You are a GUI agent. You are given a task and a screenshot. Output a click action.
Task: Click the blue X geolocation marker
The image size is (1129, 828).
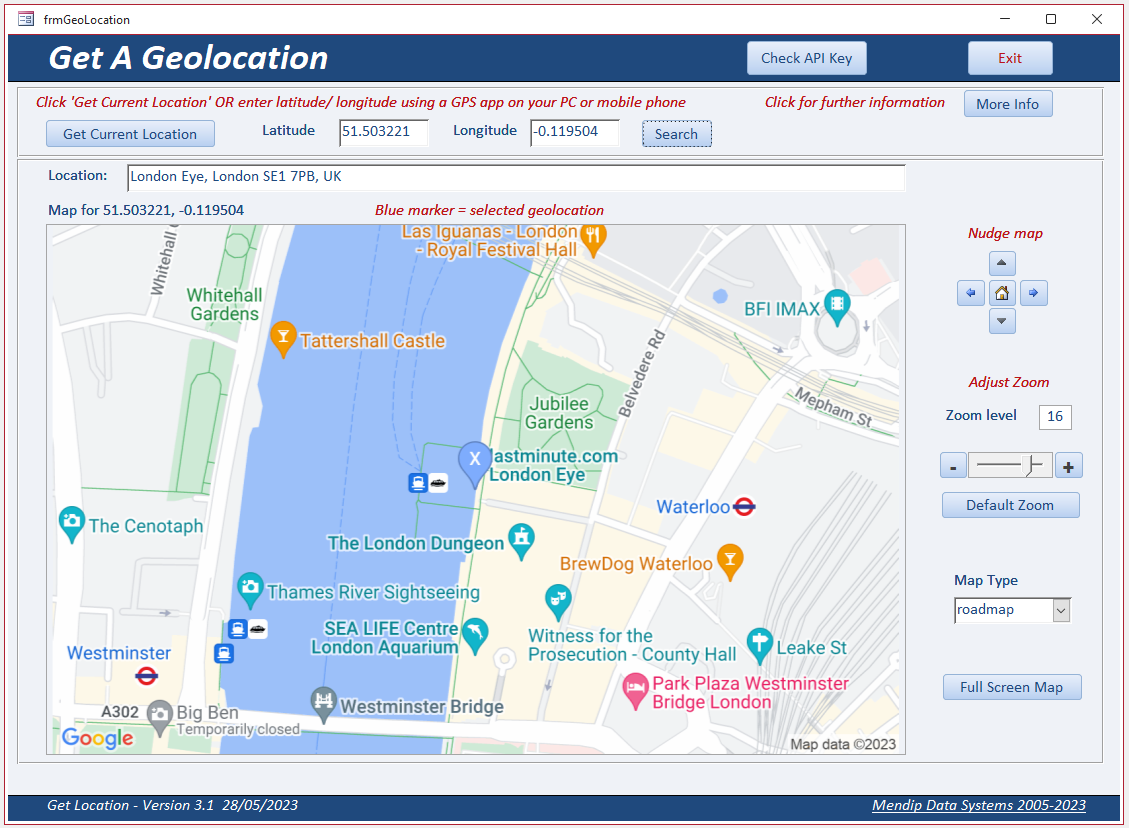474,461
